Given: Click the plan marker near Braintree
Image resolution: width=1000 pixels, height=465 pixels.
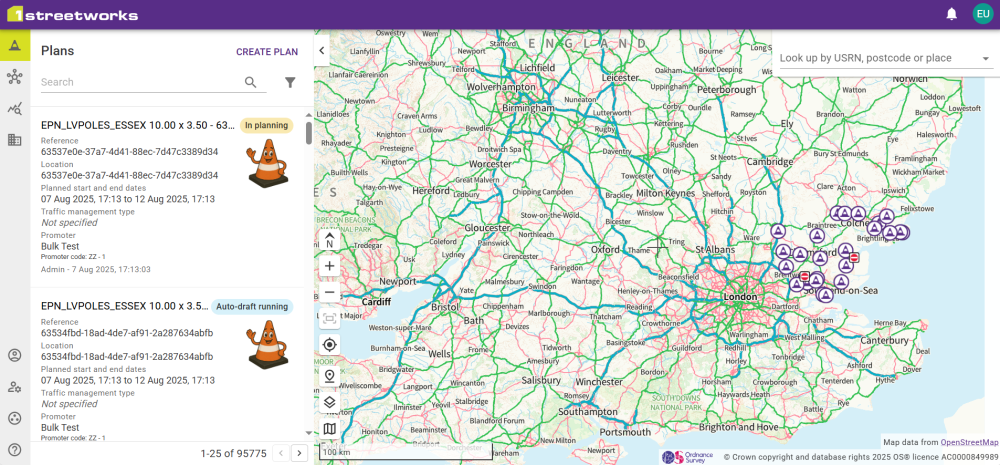Looking at the screenshot, I should point(817,235).
